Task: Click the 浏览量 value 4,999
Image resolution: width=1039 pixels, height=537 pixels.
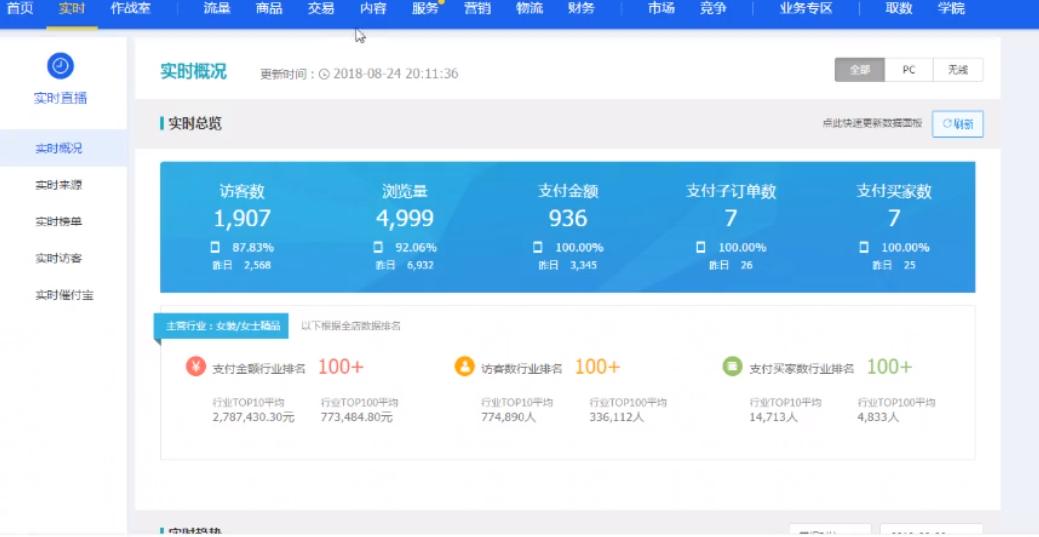Action: (x=405, y=218)
